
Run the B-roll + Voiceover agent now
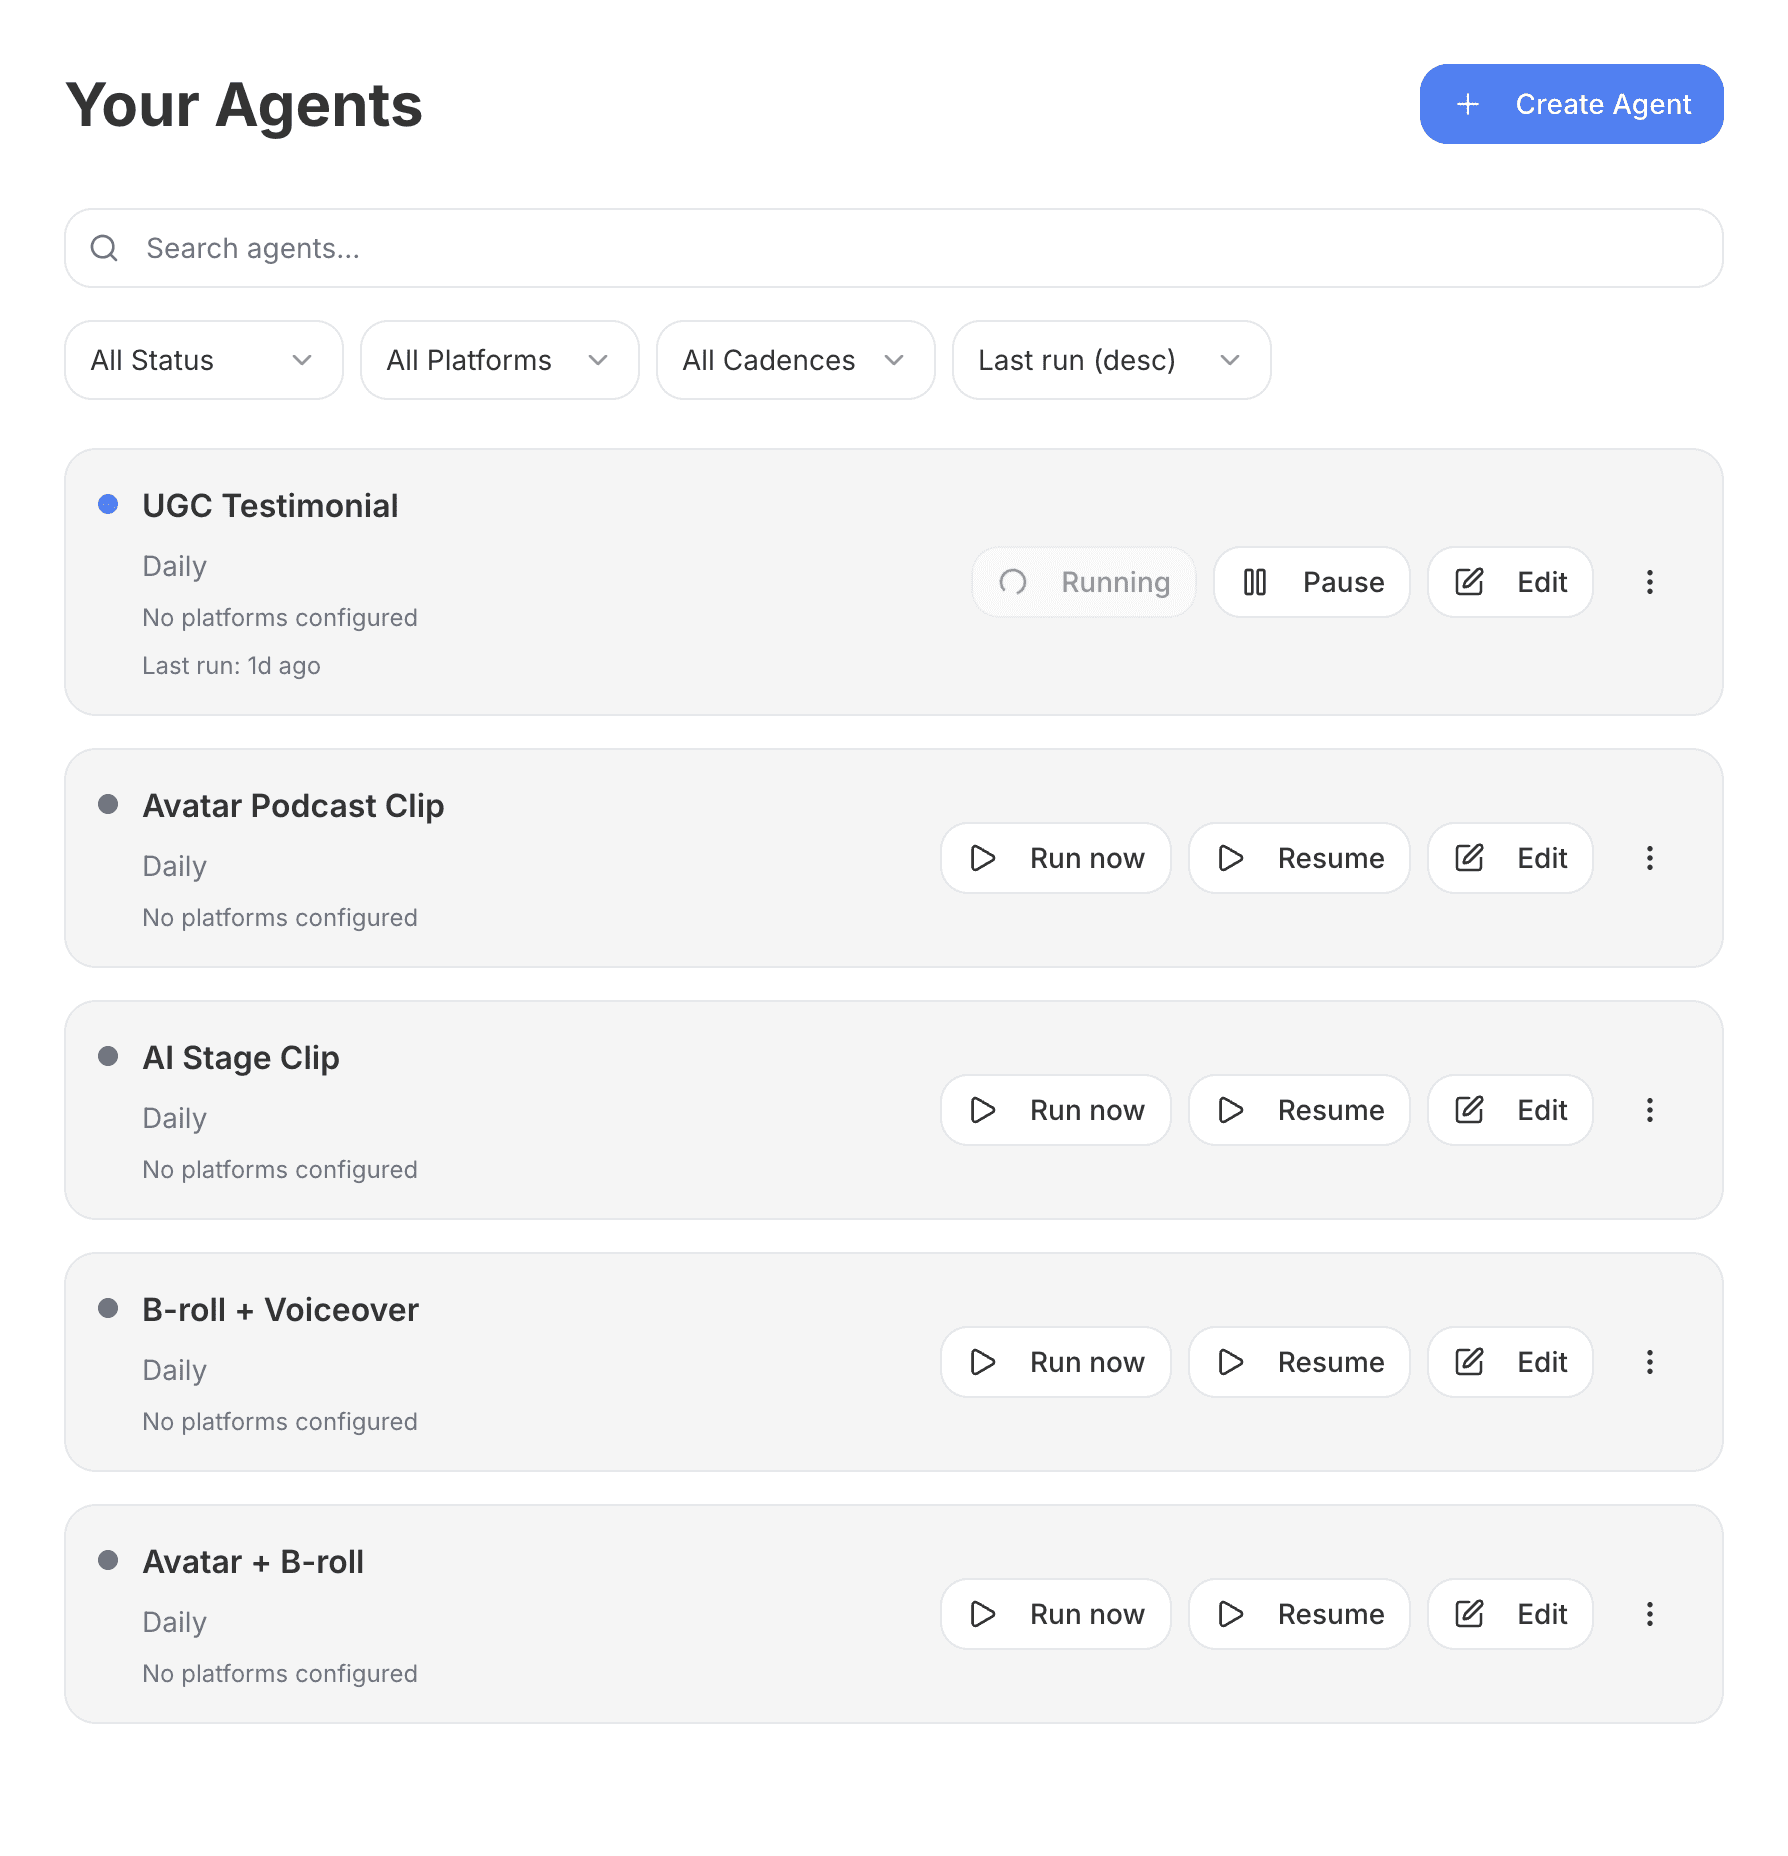click(x=1055, y=1362)
